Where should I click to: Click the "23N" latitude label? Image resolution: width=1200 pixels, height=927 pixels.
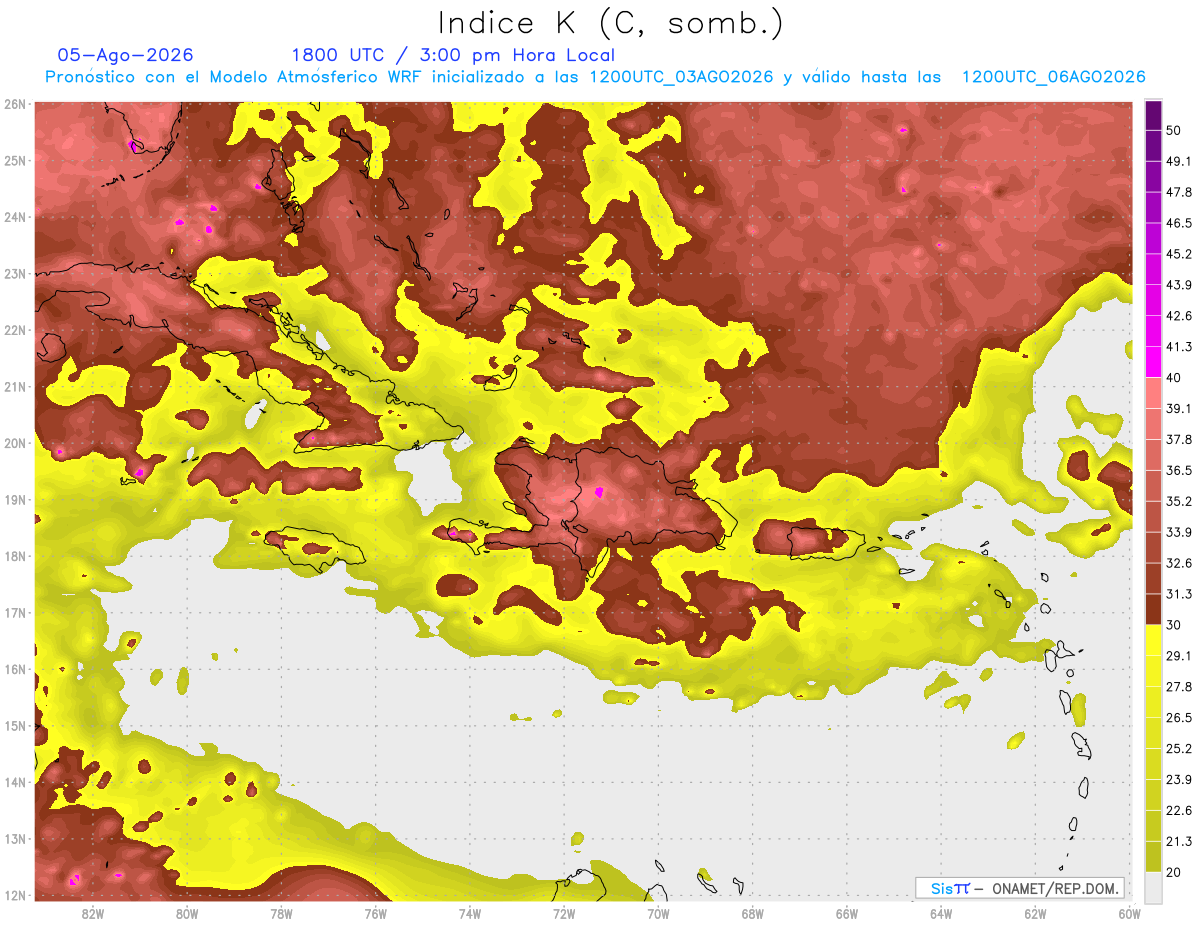pos(15,274)
